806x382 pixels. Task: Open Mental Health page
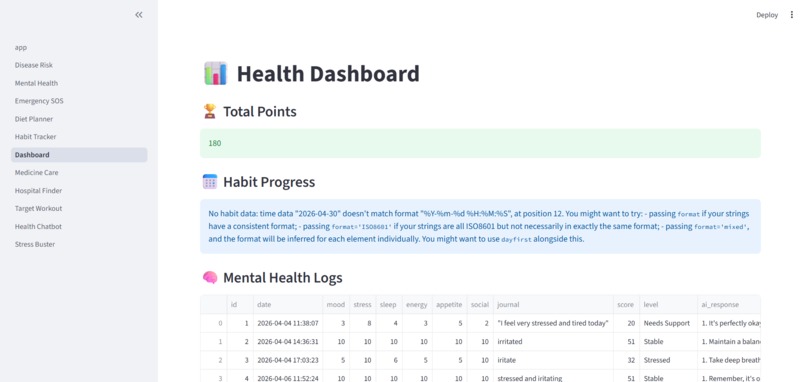[x=79, y=83]
